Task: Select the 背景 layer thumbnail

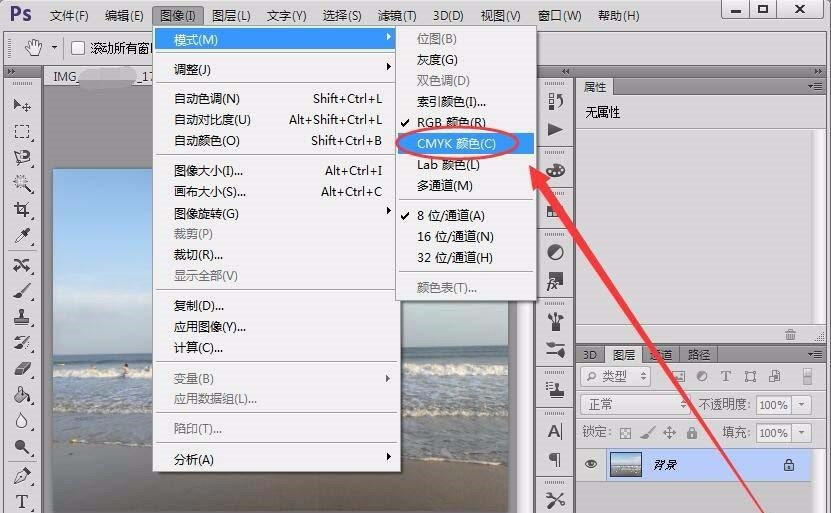Action: (626, 465)
